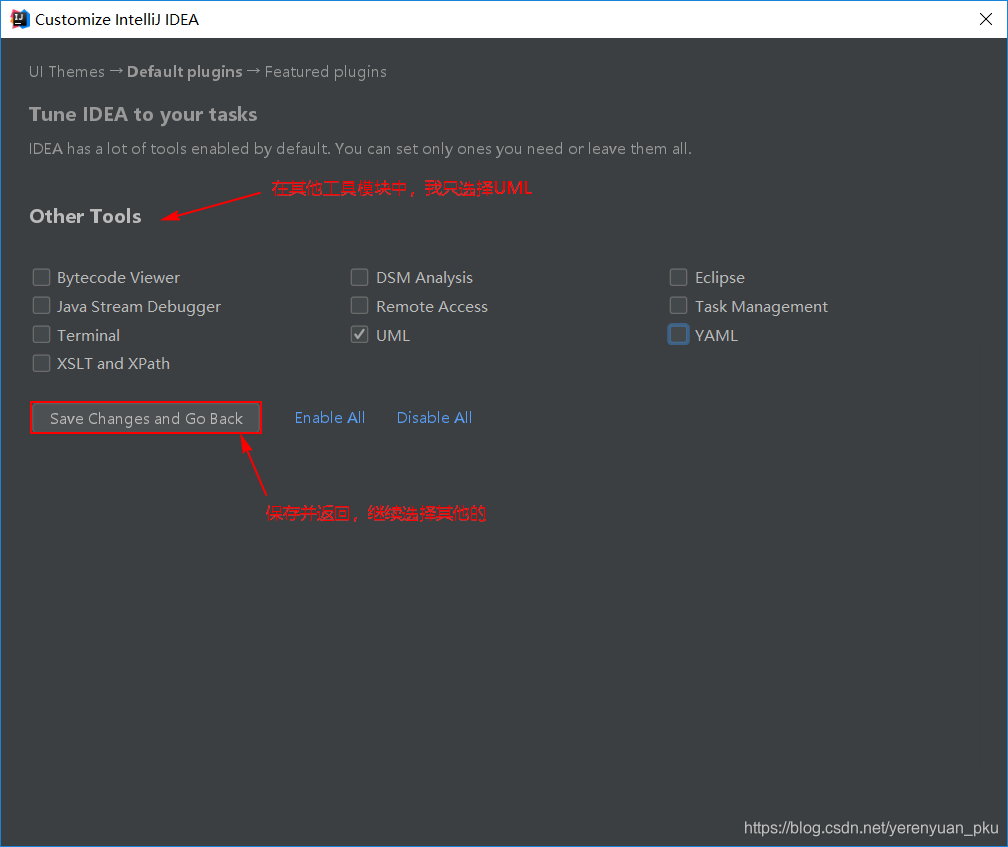The image size is (1008, 847).
Task: Click the Disable All link
Action: tap(435, 418)
